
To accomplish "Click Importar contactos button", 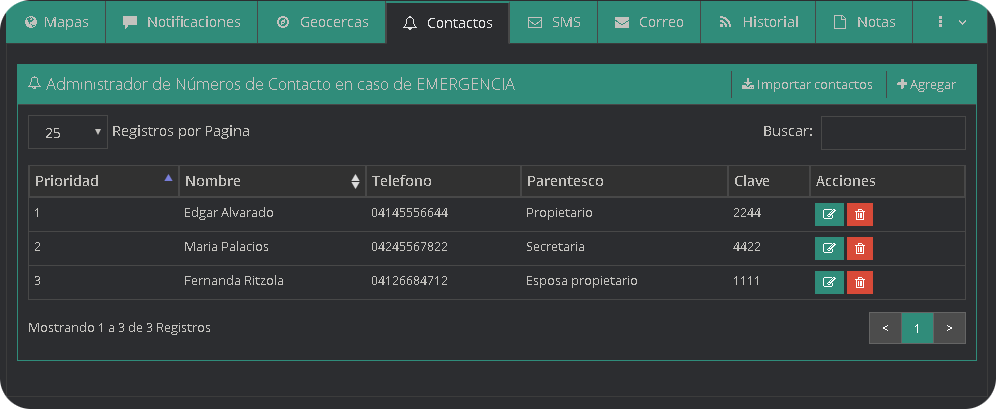I will point(807,84).
